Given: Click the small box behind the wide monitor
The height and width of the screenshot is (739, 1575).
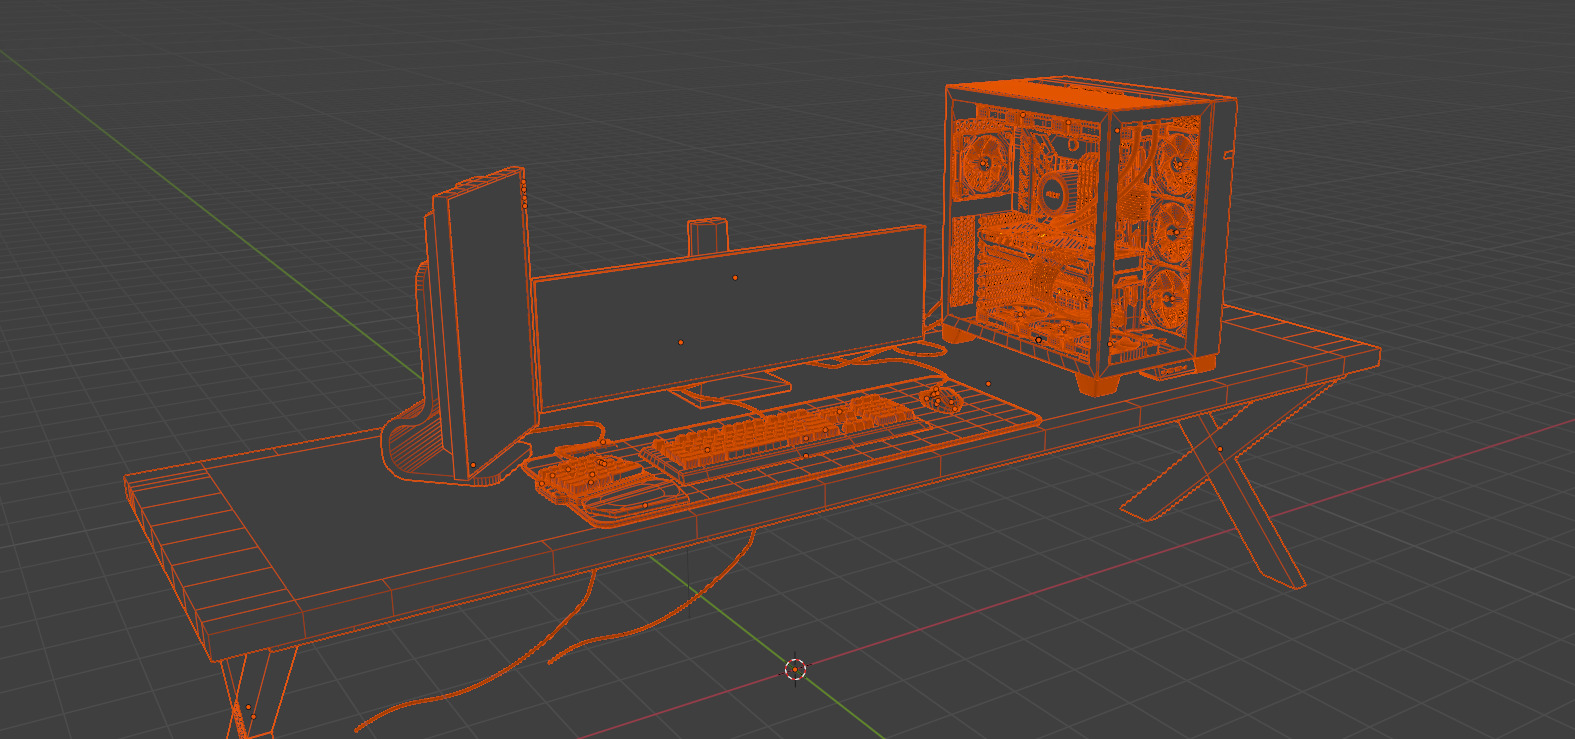Looking at the screenshot, I should tap(706, 237).
